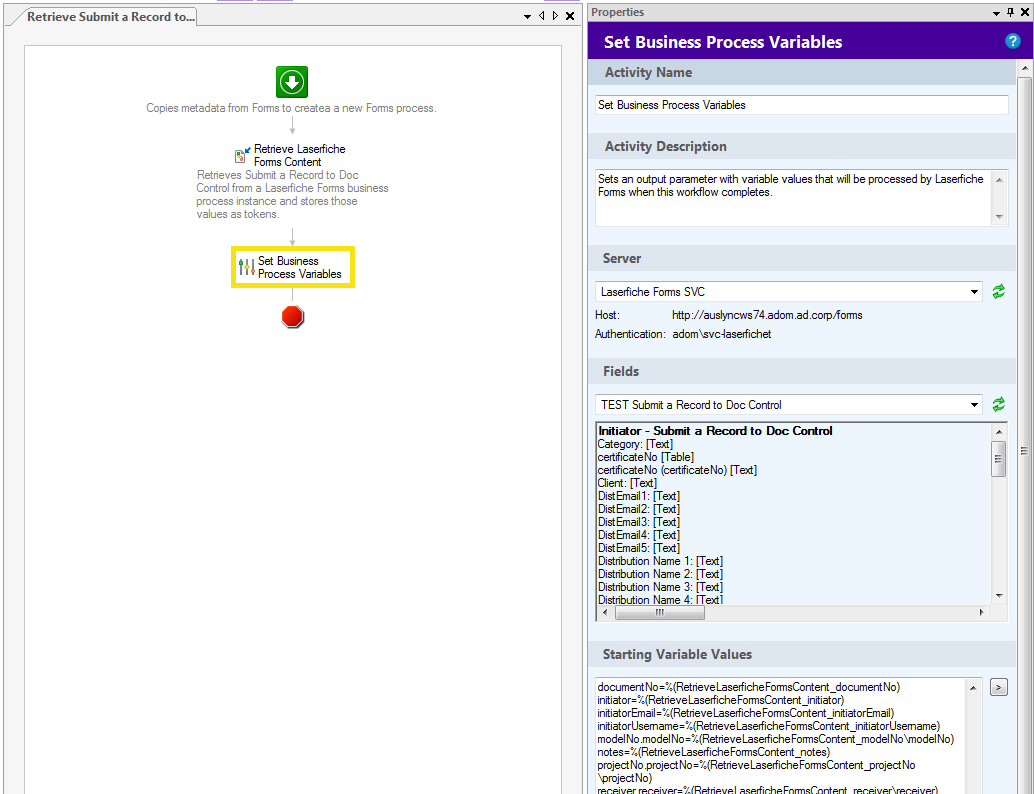1034x794 pixels.
Task: Click the workflow description text on canvas
Action: 291,108
